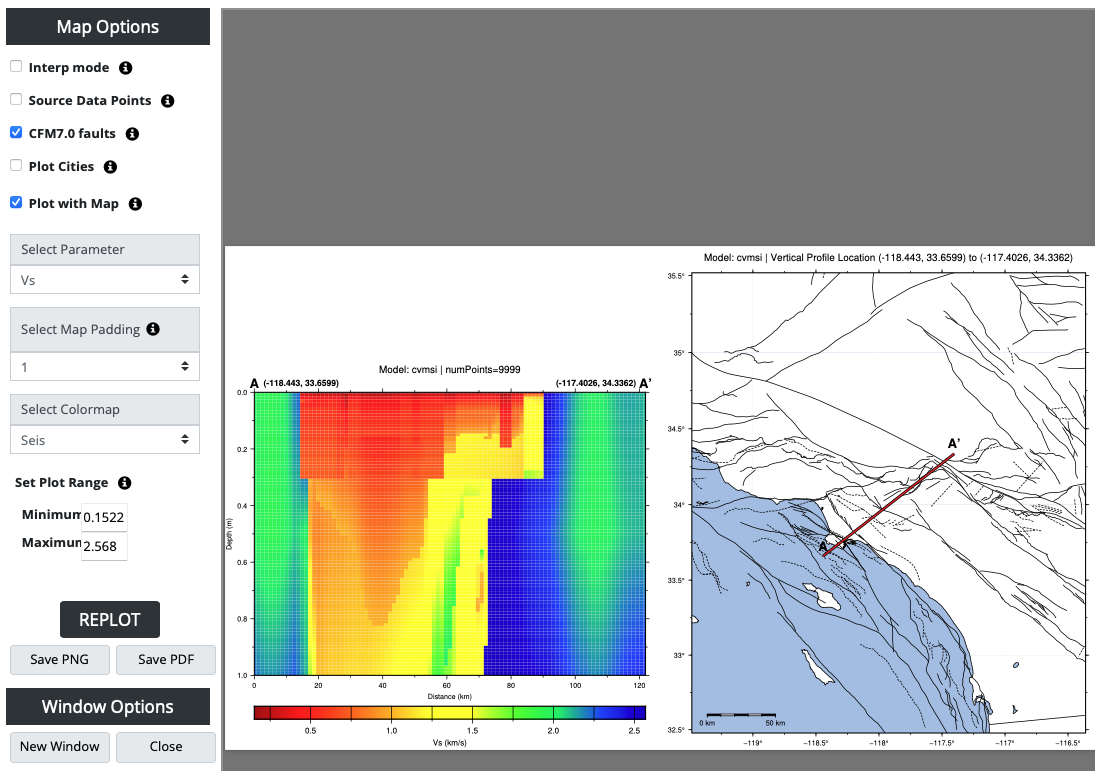
Task: Click the Minimum plot range field
Action: tap(104, 516)
